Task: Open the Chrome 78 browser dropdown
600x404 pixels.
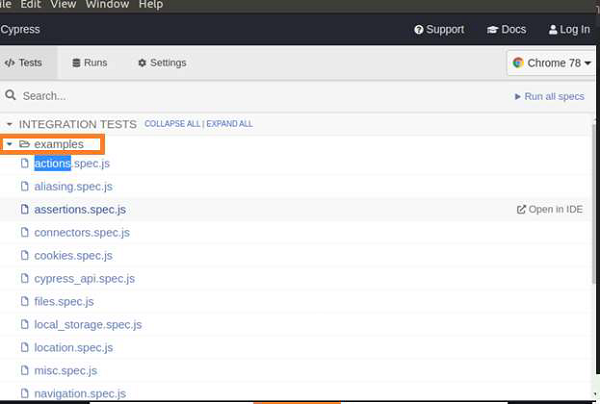Action: [x=552, y=63]
